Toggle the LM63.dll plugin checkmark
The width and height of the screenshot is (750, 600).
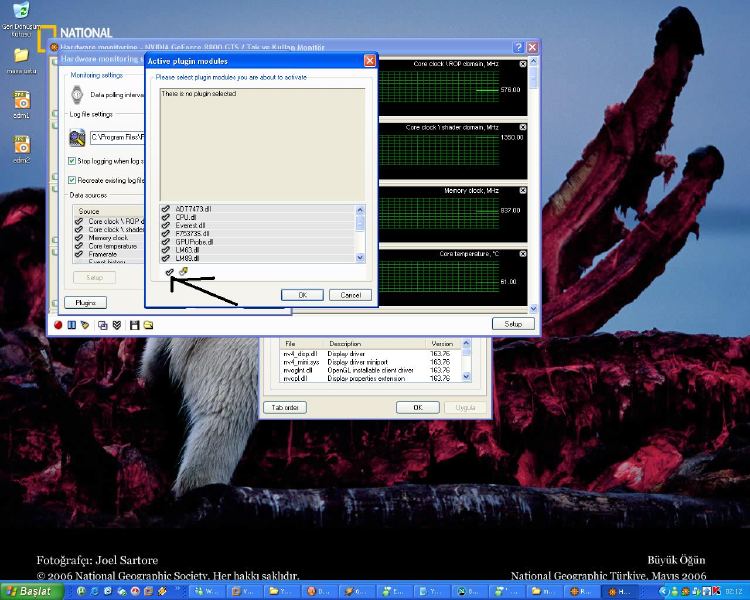pos(165,250)
